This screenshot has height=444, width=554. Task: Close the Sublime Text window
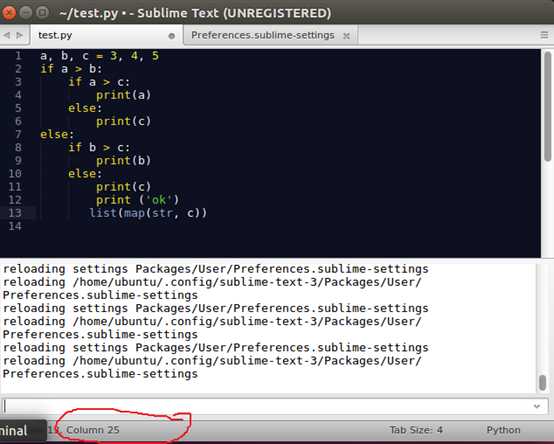click(x=9, y=13)
